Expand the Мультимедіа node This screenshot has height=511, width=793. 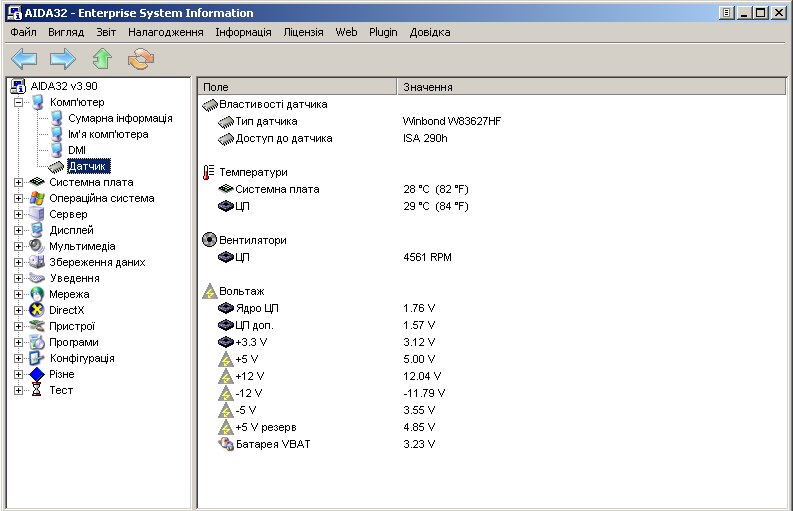19,246
